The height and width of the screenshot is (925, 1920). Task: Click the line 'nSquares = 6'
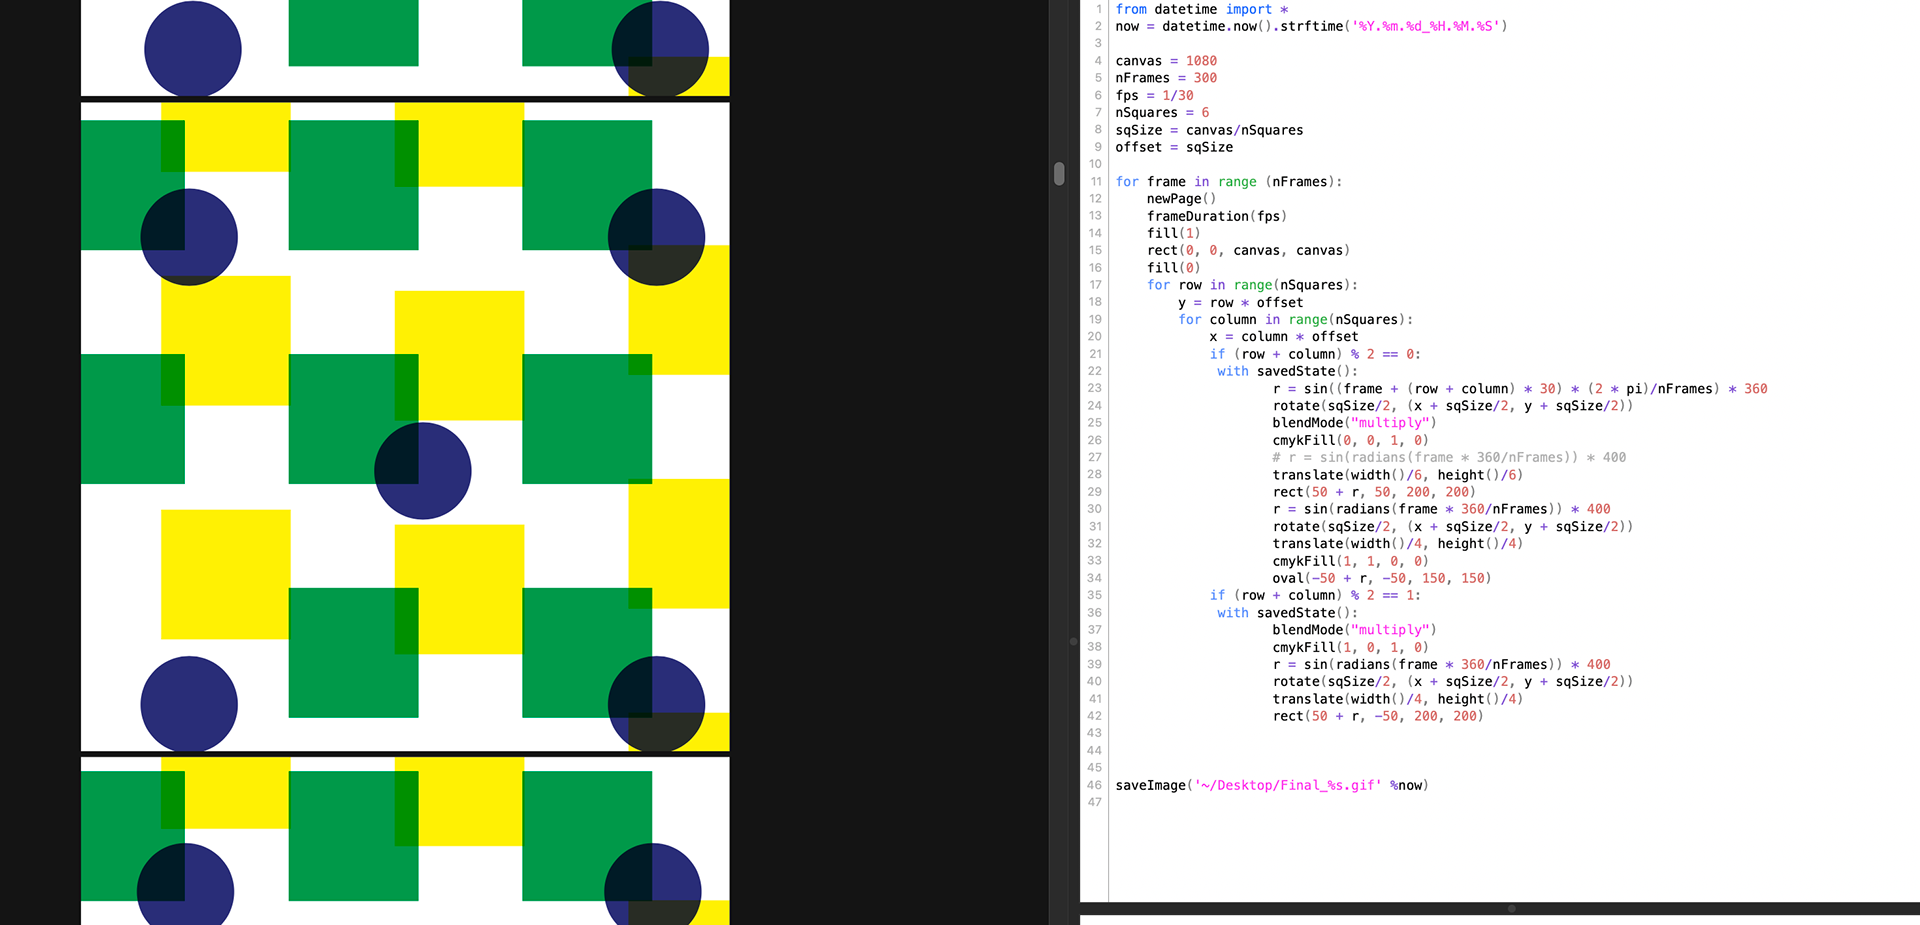point(1162,113)
